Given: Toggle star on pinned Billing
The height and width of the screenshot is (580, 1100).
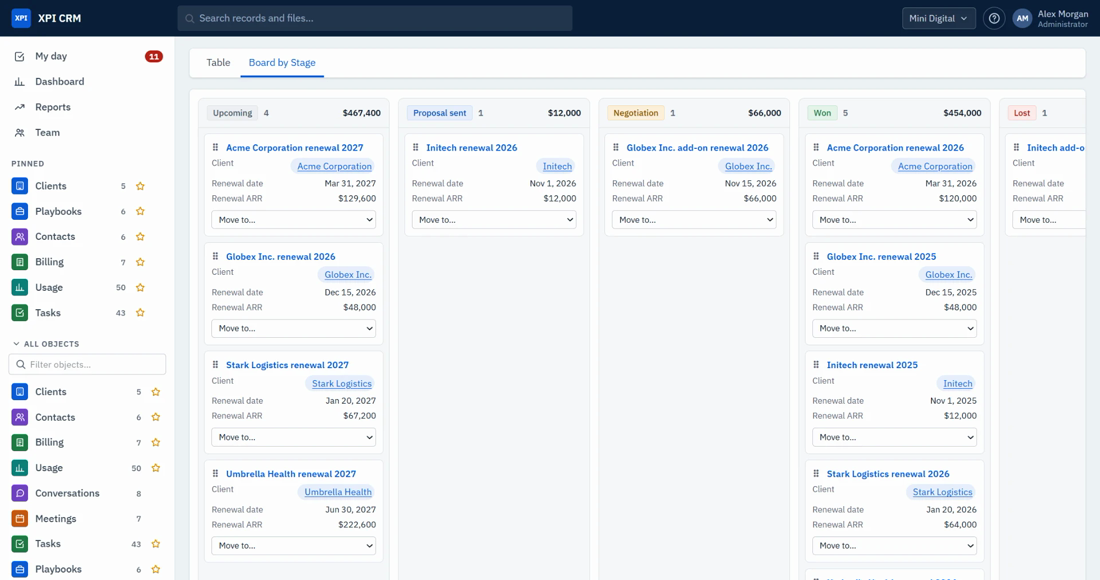Looking at the screenshot, I should (140, 262).
